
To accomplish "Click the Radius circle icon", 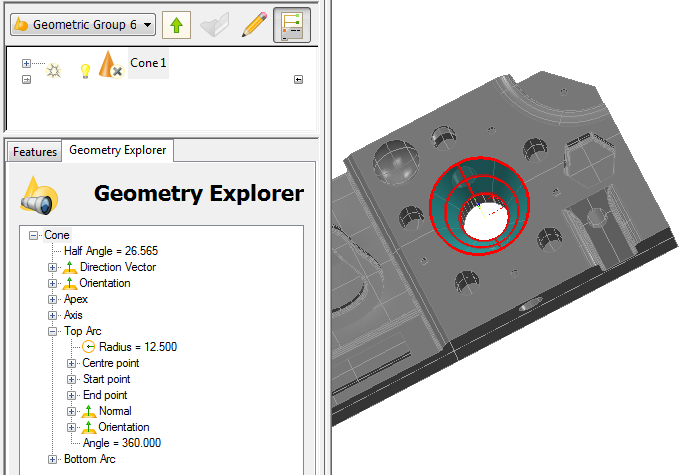I will tap(88, 347).
